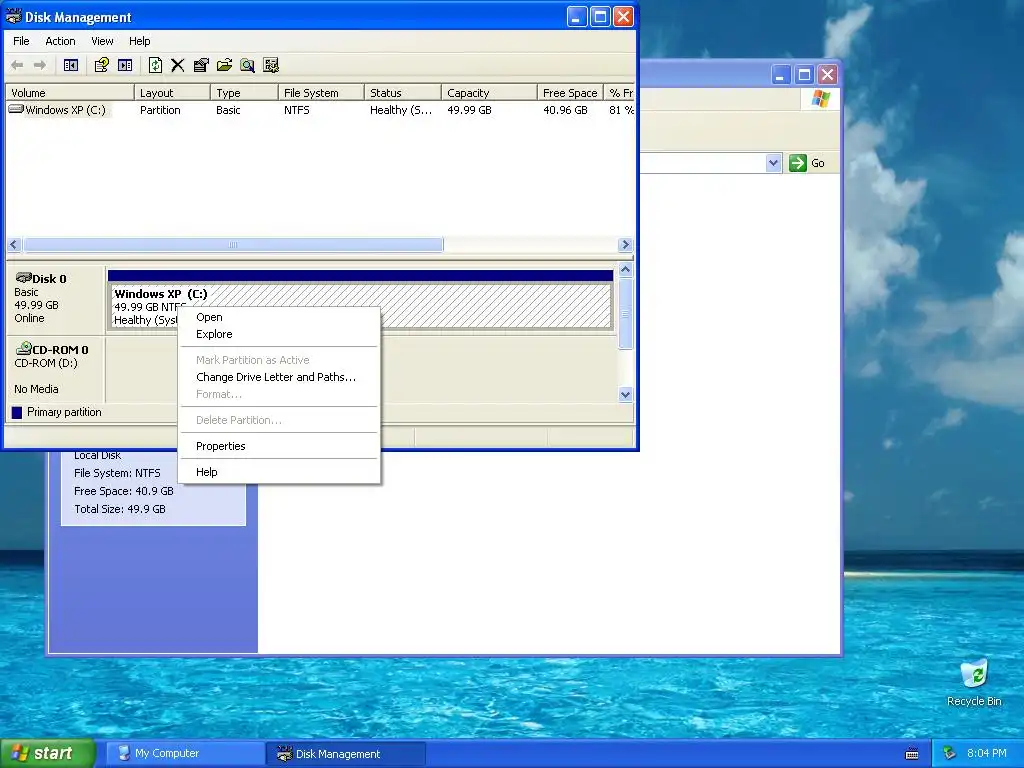
Task: Click the disk pane scroll down arrow
Action: pos(625,394)
